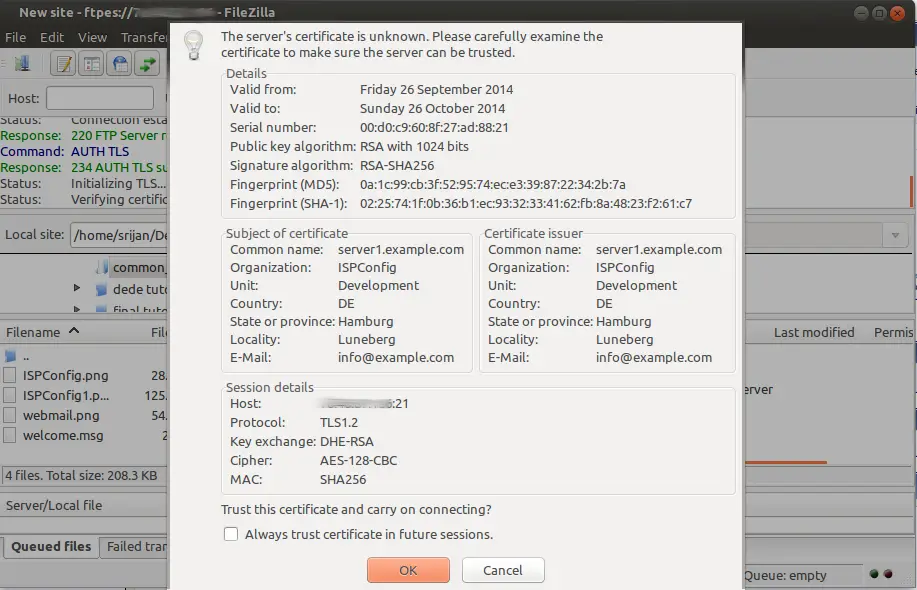This screenshot has height=590, width=917.
Task: Click the Local site path field
Action: 119,235
